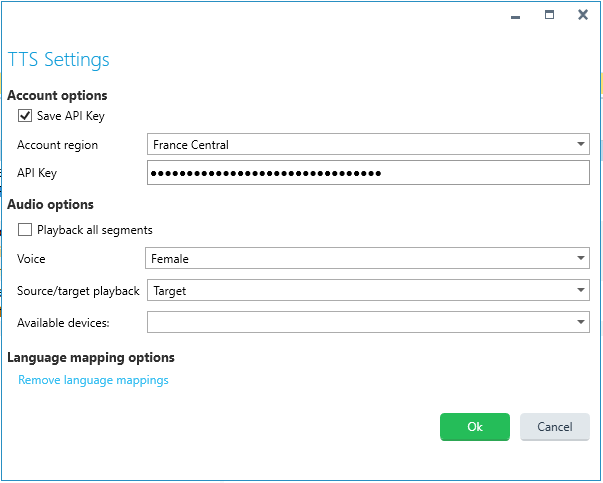The image size is (603, 483).
Task: Click the Remove language mappings link
Action: click(x=93, y=380)
